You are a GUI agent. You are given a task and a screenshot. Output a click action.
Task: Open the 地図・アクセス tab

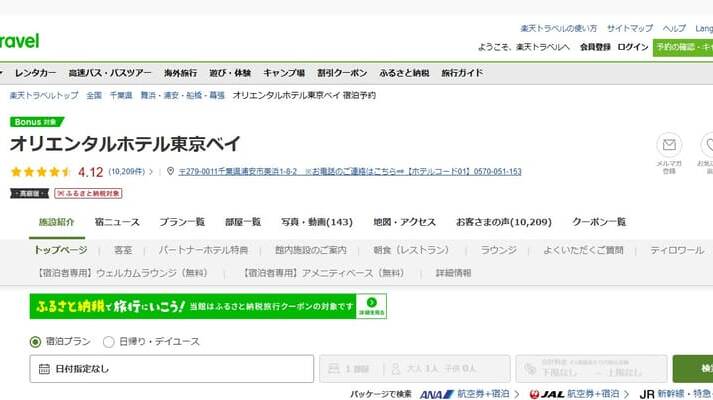[x=404, y=222]
